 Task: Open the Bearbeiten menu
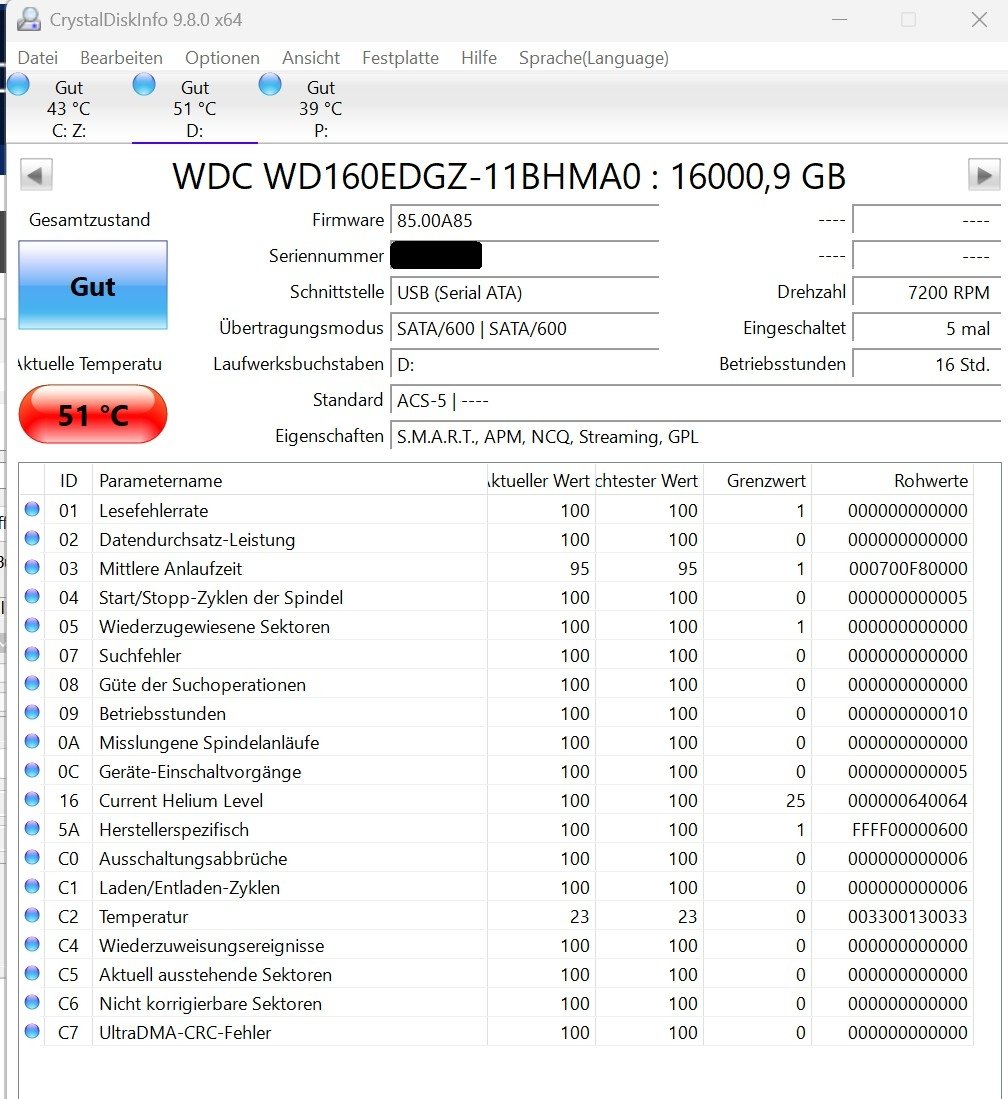click(121, 57)
